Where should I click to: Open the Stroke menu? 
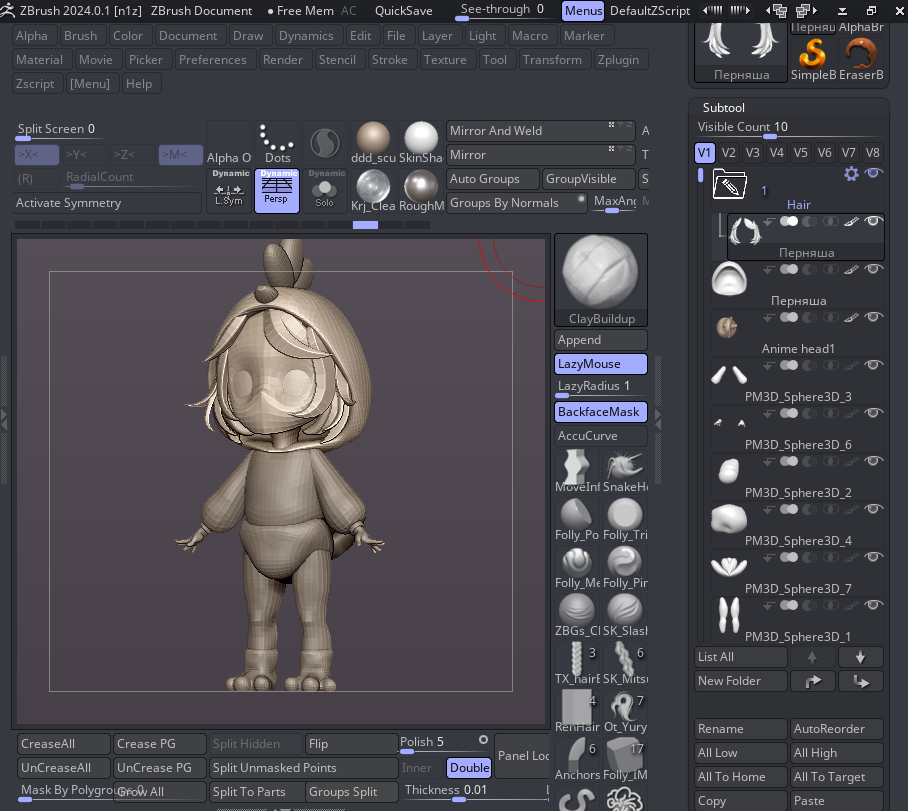tap(389, 60)
